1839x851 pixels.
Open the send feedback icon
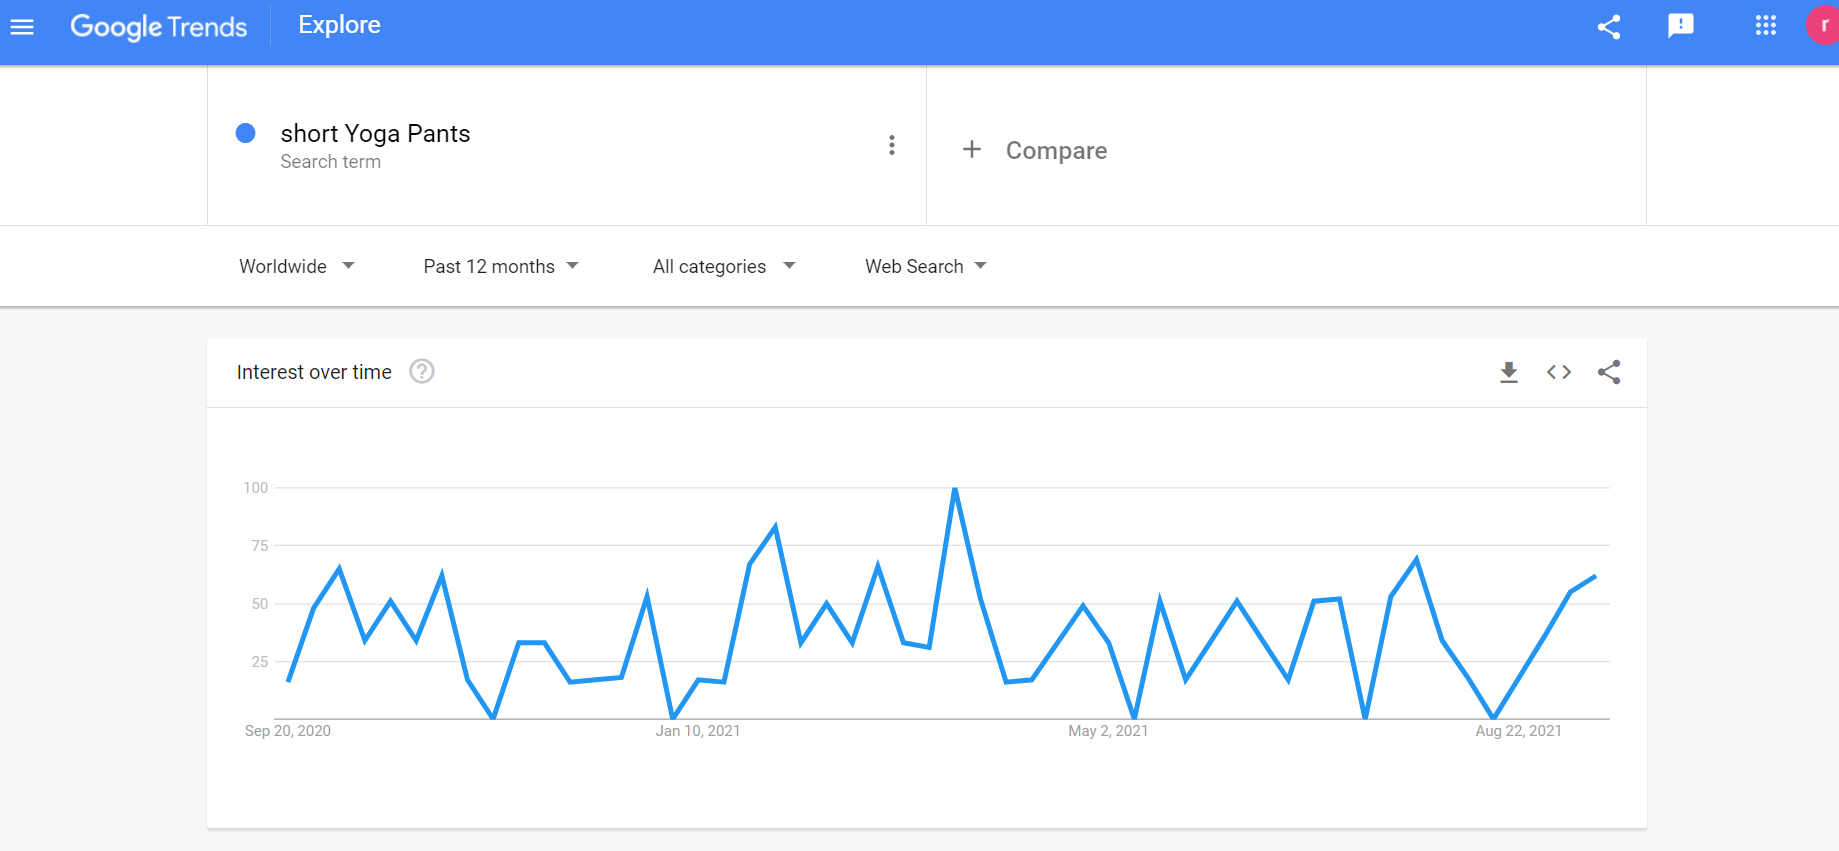(1680, 26)
